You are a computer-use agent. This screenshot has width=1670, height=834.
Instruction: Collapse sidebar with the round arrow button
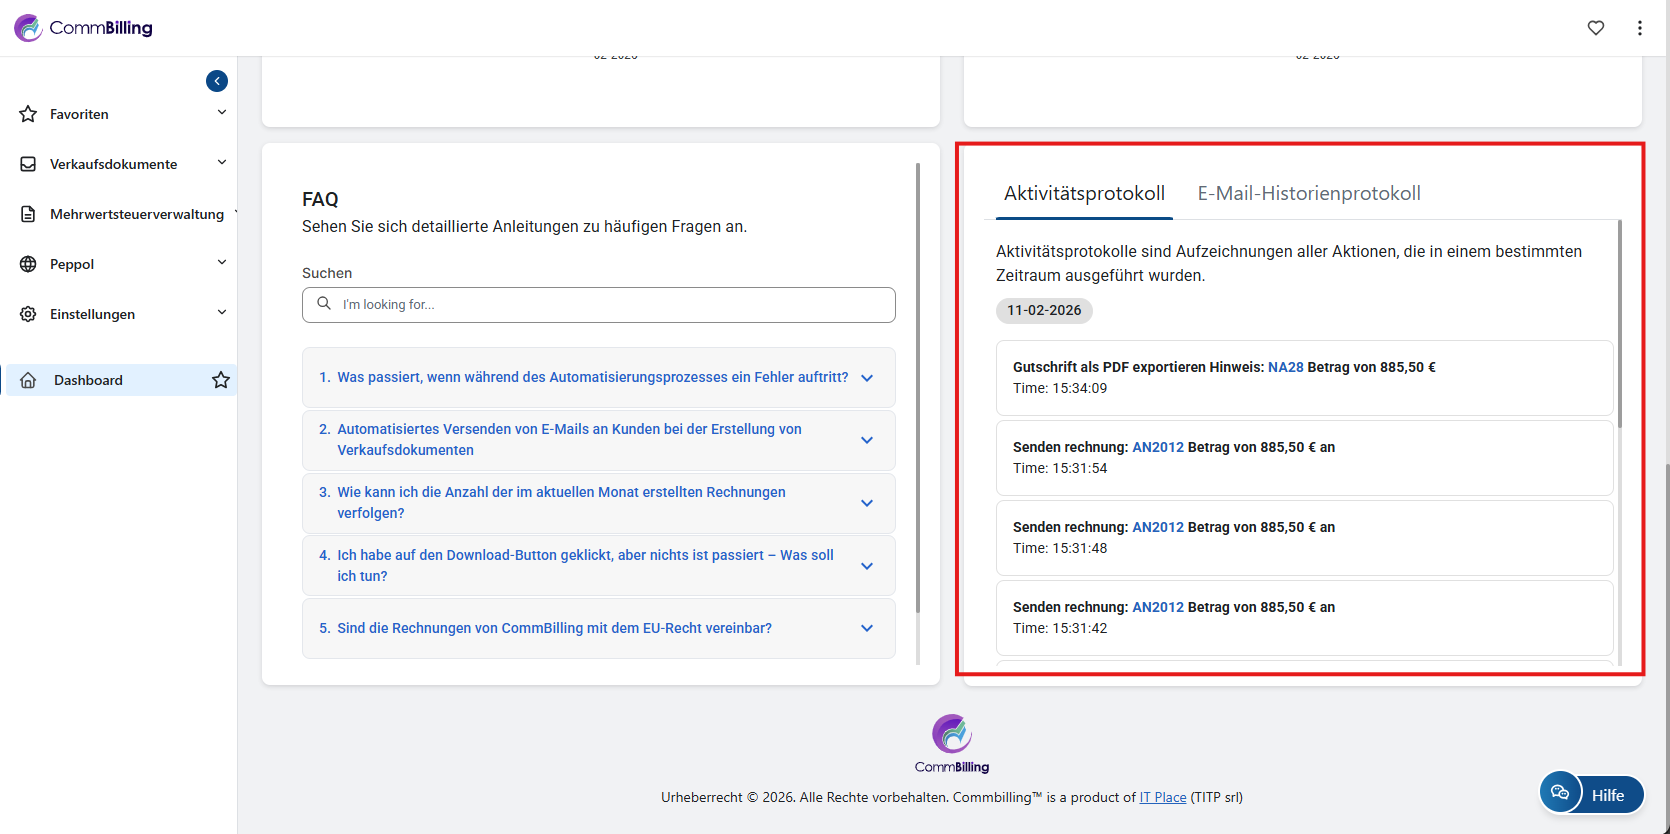[x=217, y=81]
